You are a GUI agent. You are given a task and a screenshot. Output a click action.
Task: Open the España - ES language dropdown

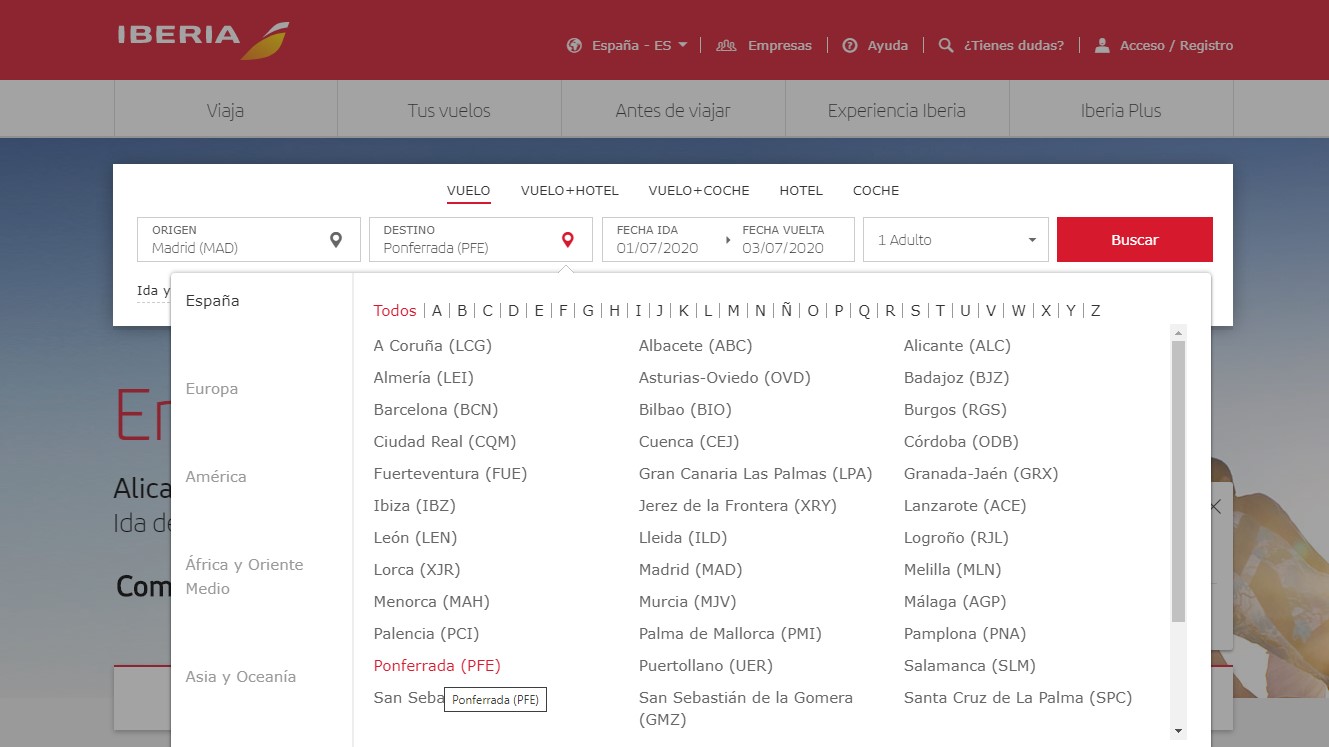tap(640, 45)
